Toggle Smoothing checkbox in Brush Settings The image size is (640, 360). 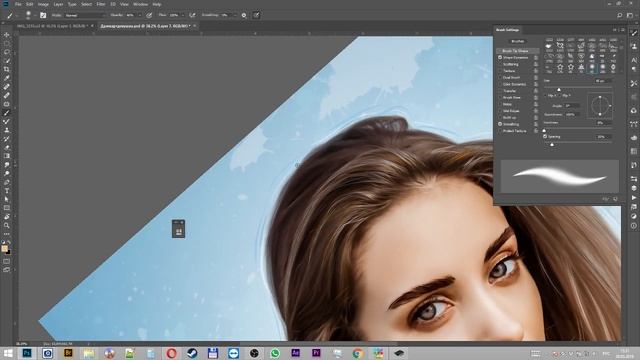pos(500,124)
